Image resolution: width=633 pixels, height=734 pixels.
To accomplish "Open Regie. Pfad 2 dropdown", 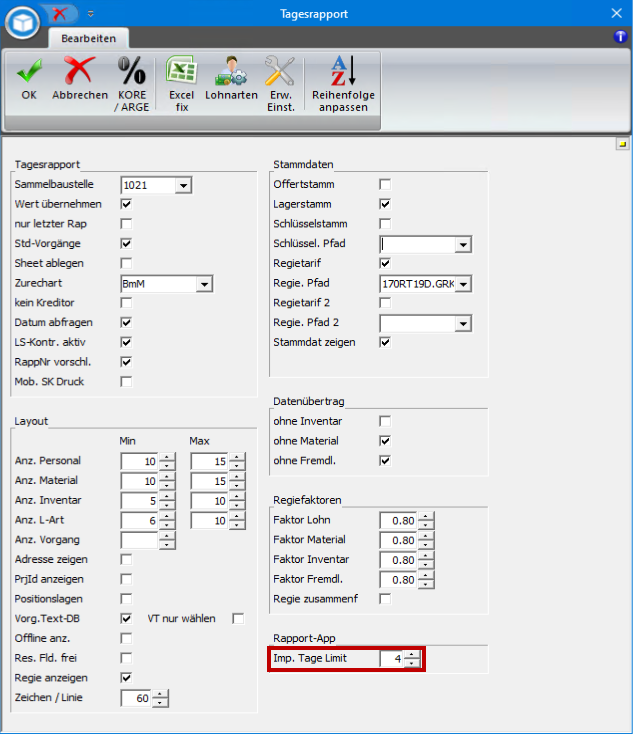I will [463, 323].
